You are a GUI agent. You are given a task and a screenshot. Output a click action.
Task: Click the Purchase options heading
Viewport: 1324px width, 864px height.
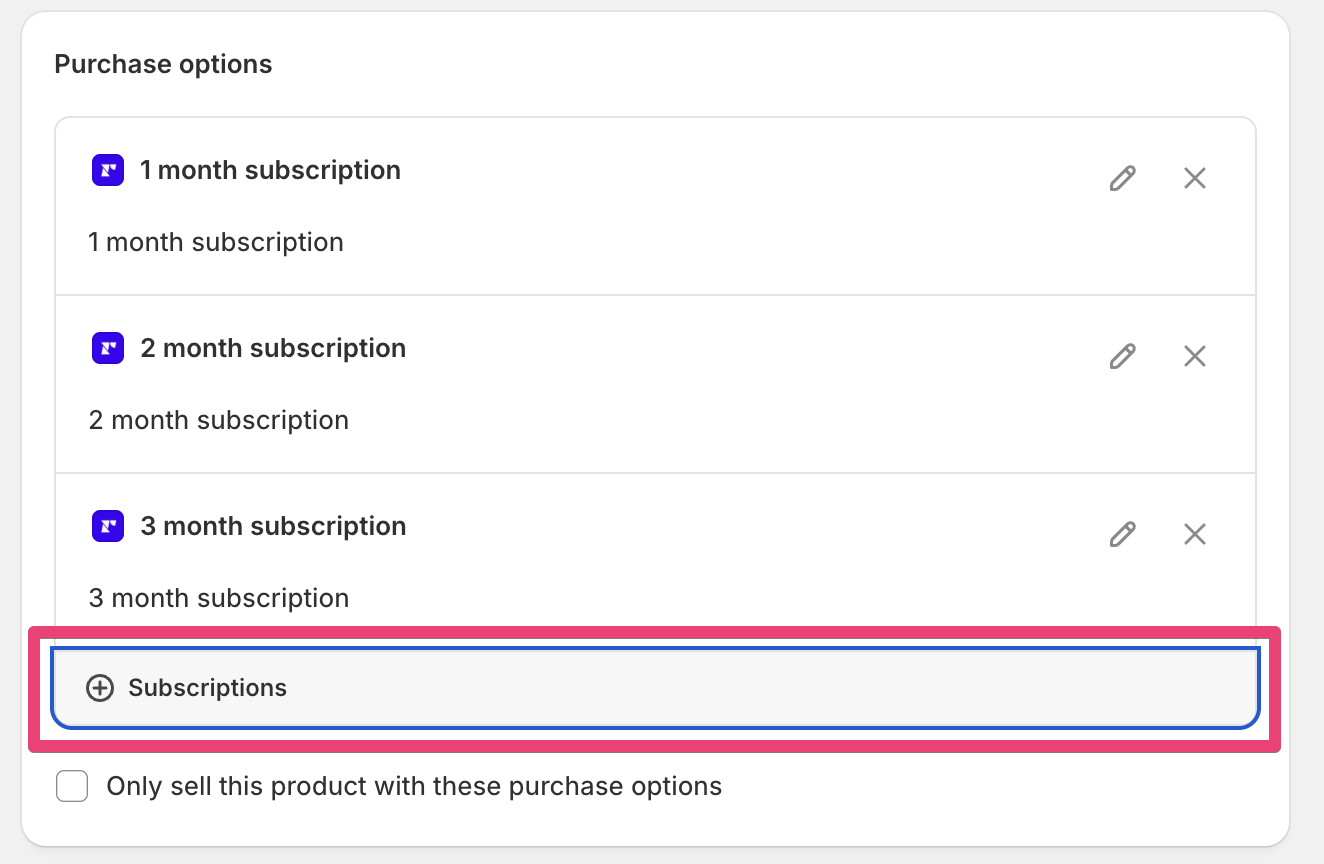(x=163, y=64)
